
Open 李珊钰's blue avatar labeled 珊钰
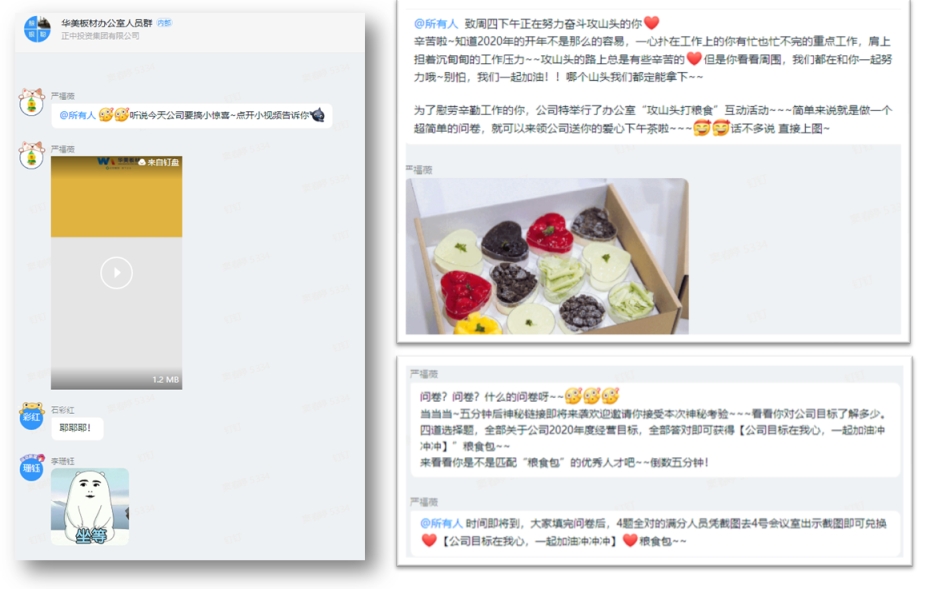pyautogui.click(x=31, y=468)
